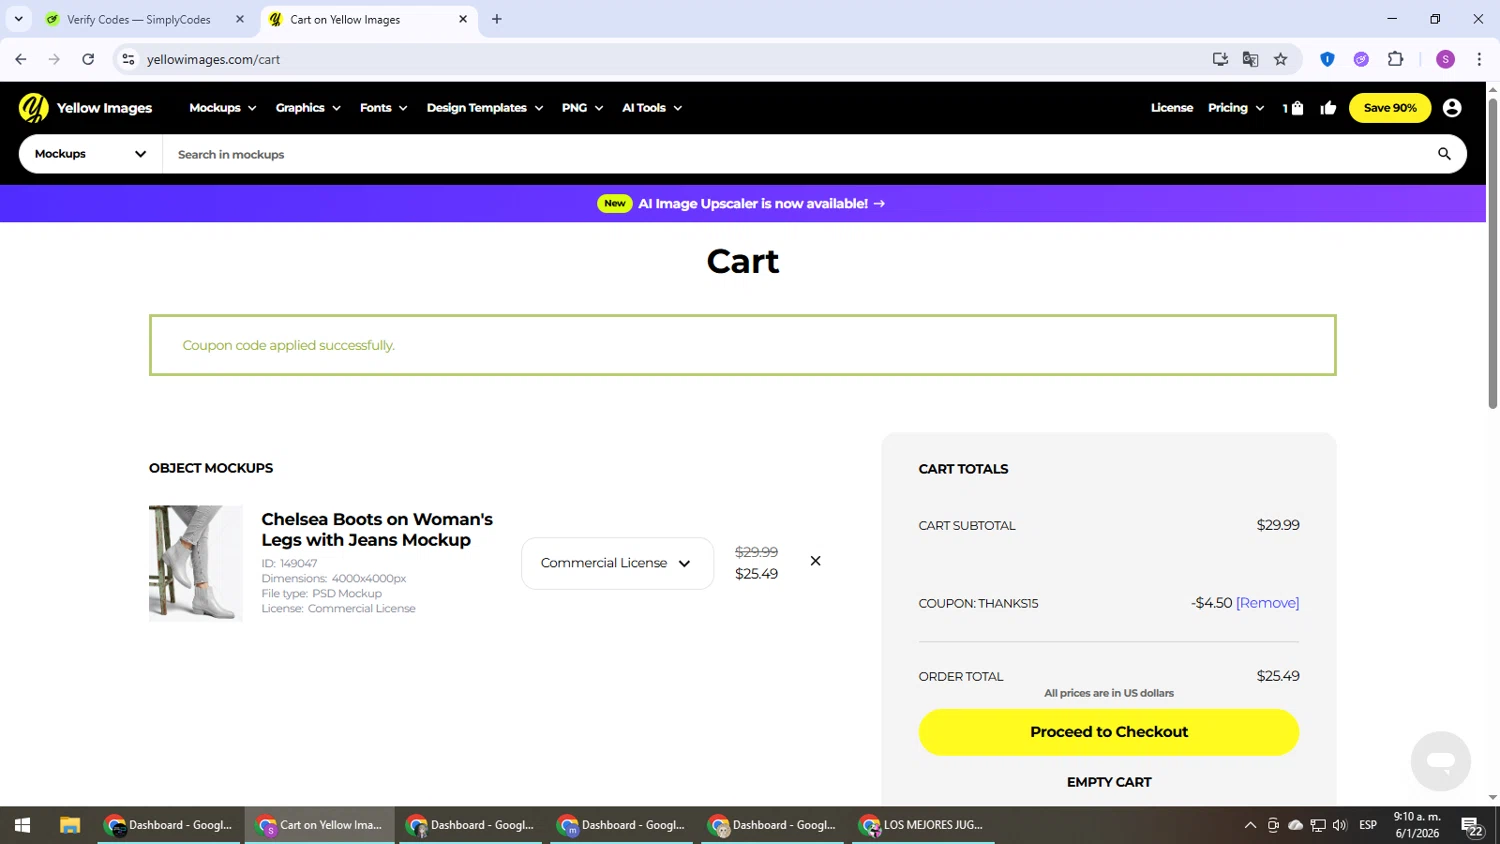Click the ESP language indicator
Screen dimensions: 1500x844
1368,825
